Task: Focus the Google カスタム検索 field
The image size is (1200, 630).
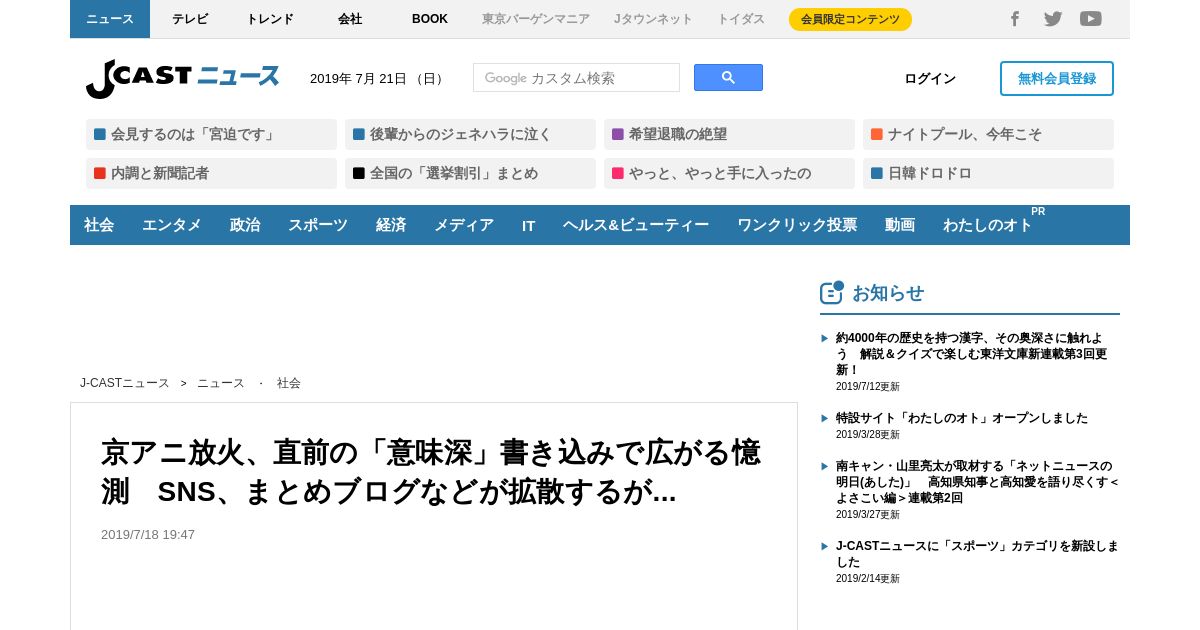Action: click(x=576, y=78)
